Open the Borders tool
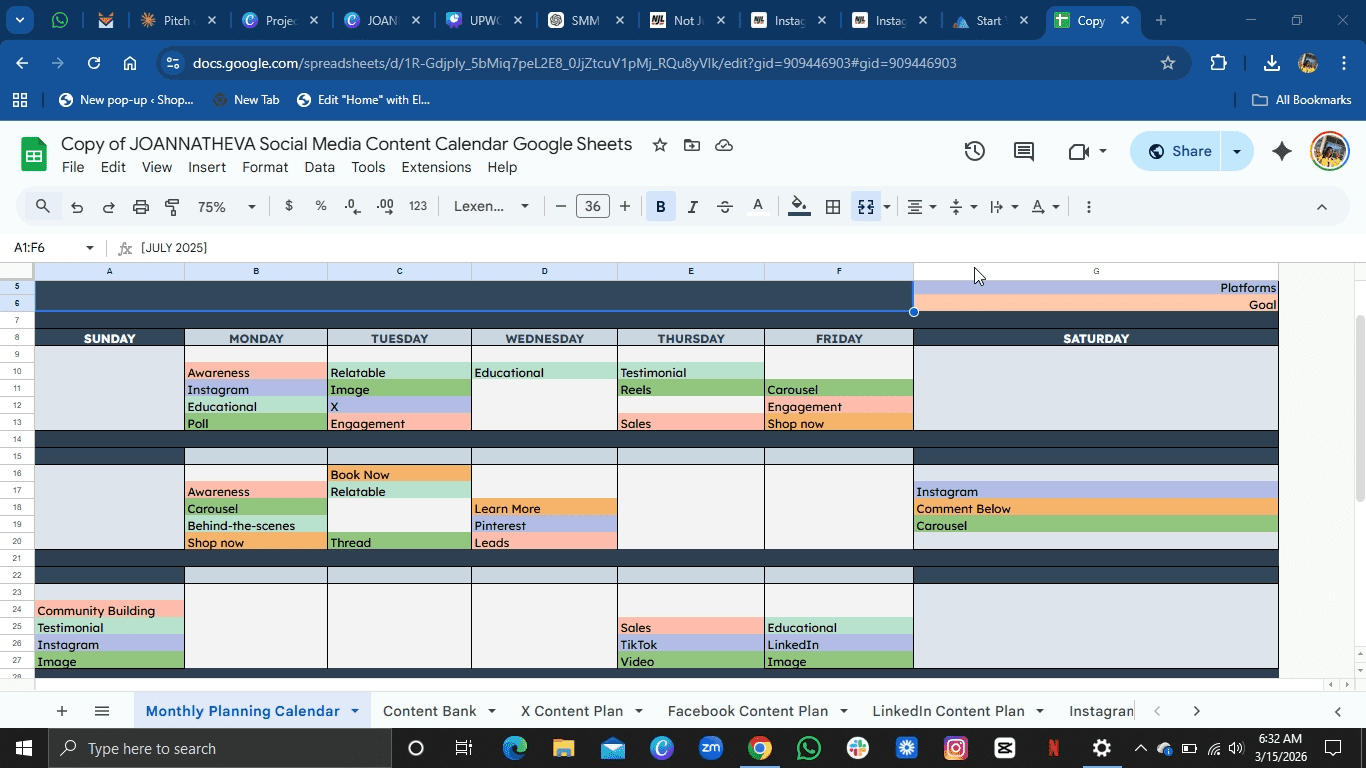Screen dimensions: 1366x768 [x=832, y=207]
